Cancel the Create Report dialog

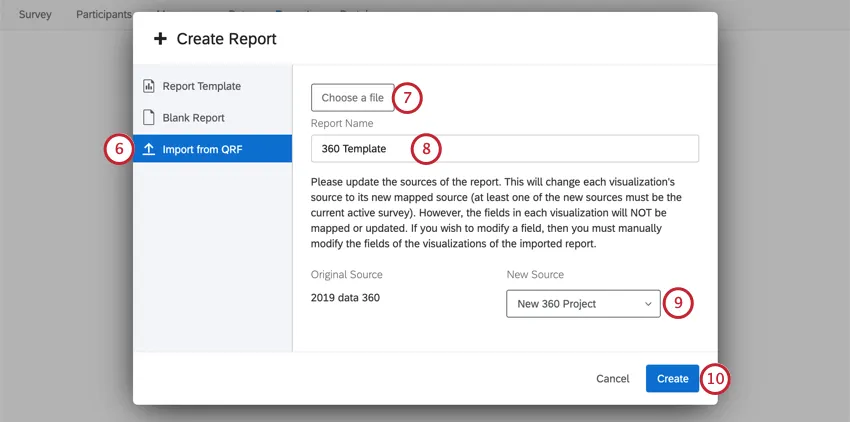pos(612,378)
